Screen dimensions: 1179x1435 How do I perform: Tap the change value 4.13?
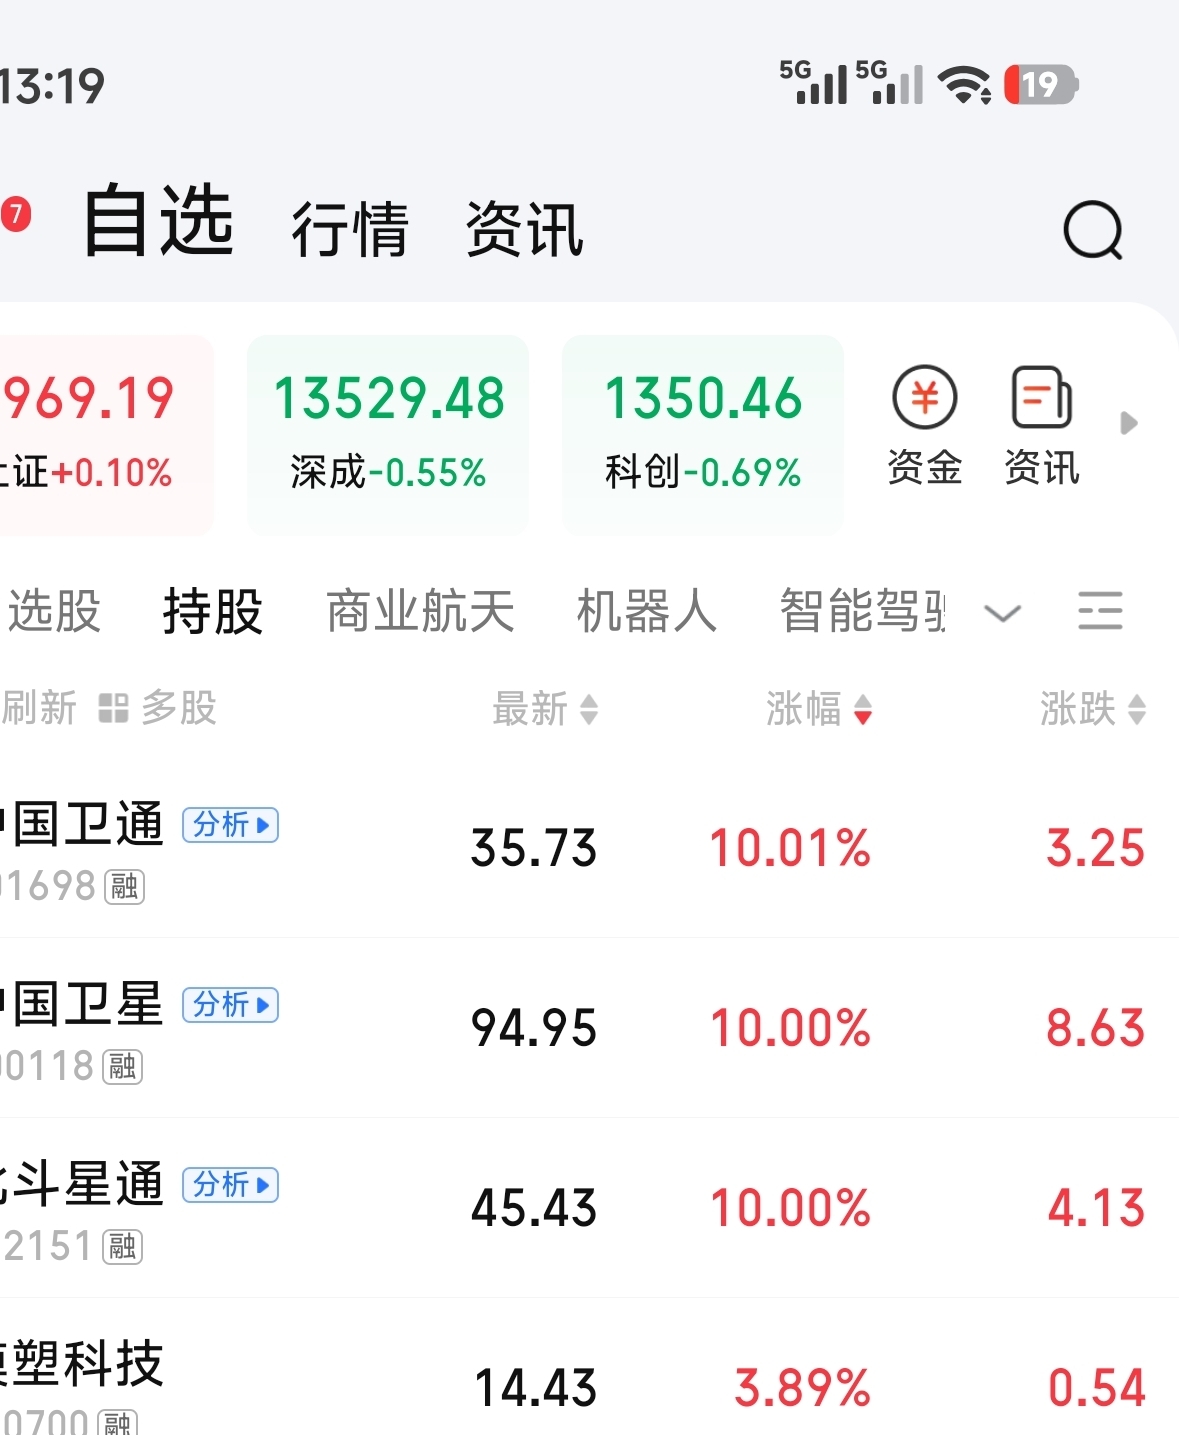tap(1096, 1208)
